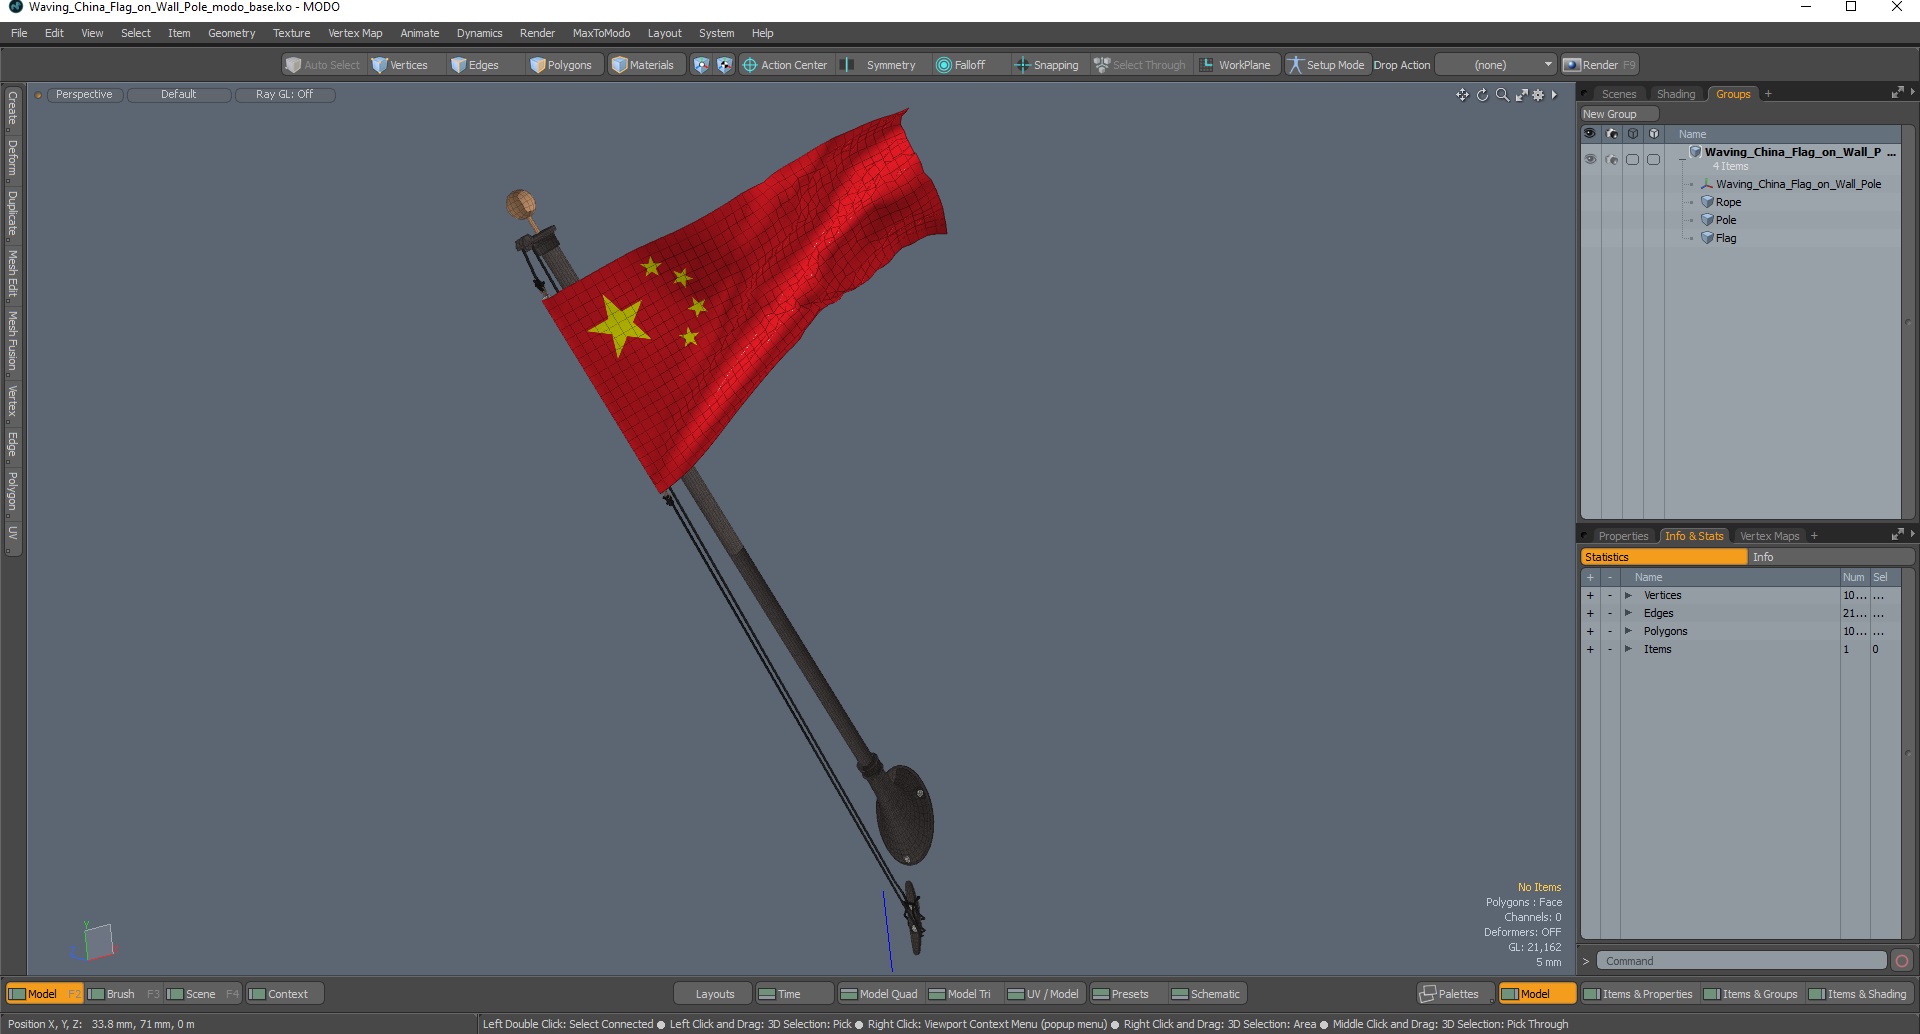Open the Schematic layout
The image size is (1920, 1034).
1206,994
